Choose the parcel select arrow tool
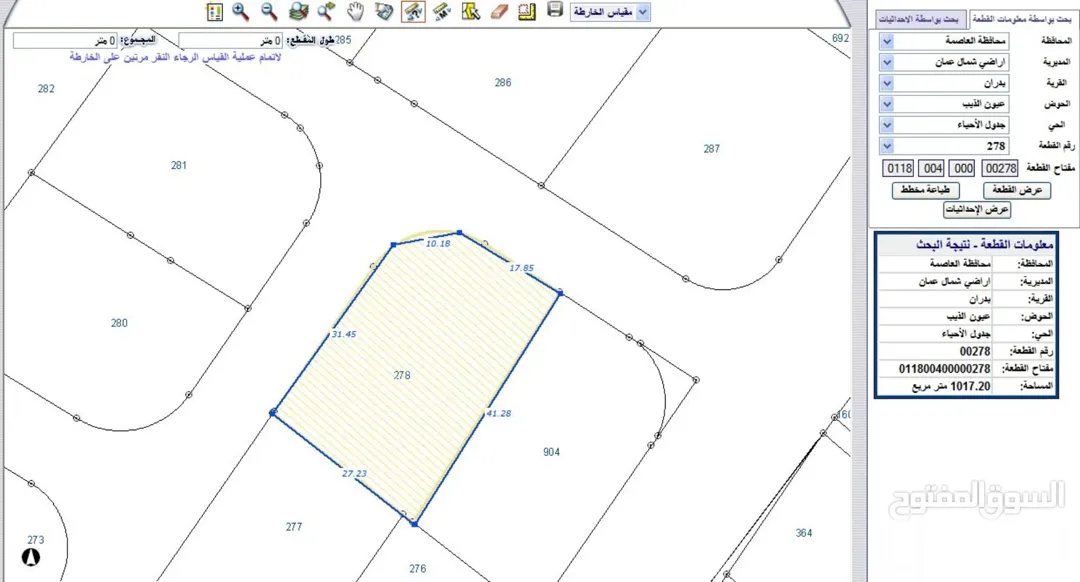The image size is (1080, 582). 470,11
